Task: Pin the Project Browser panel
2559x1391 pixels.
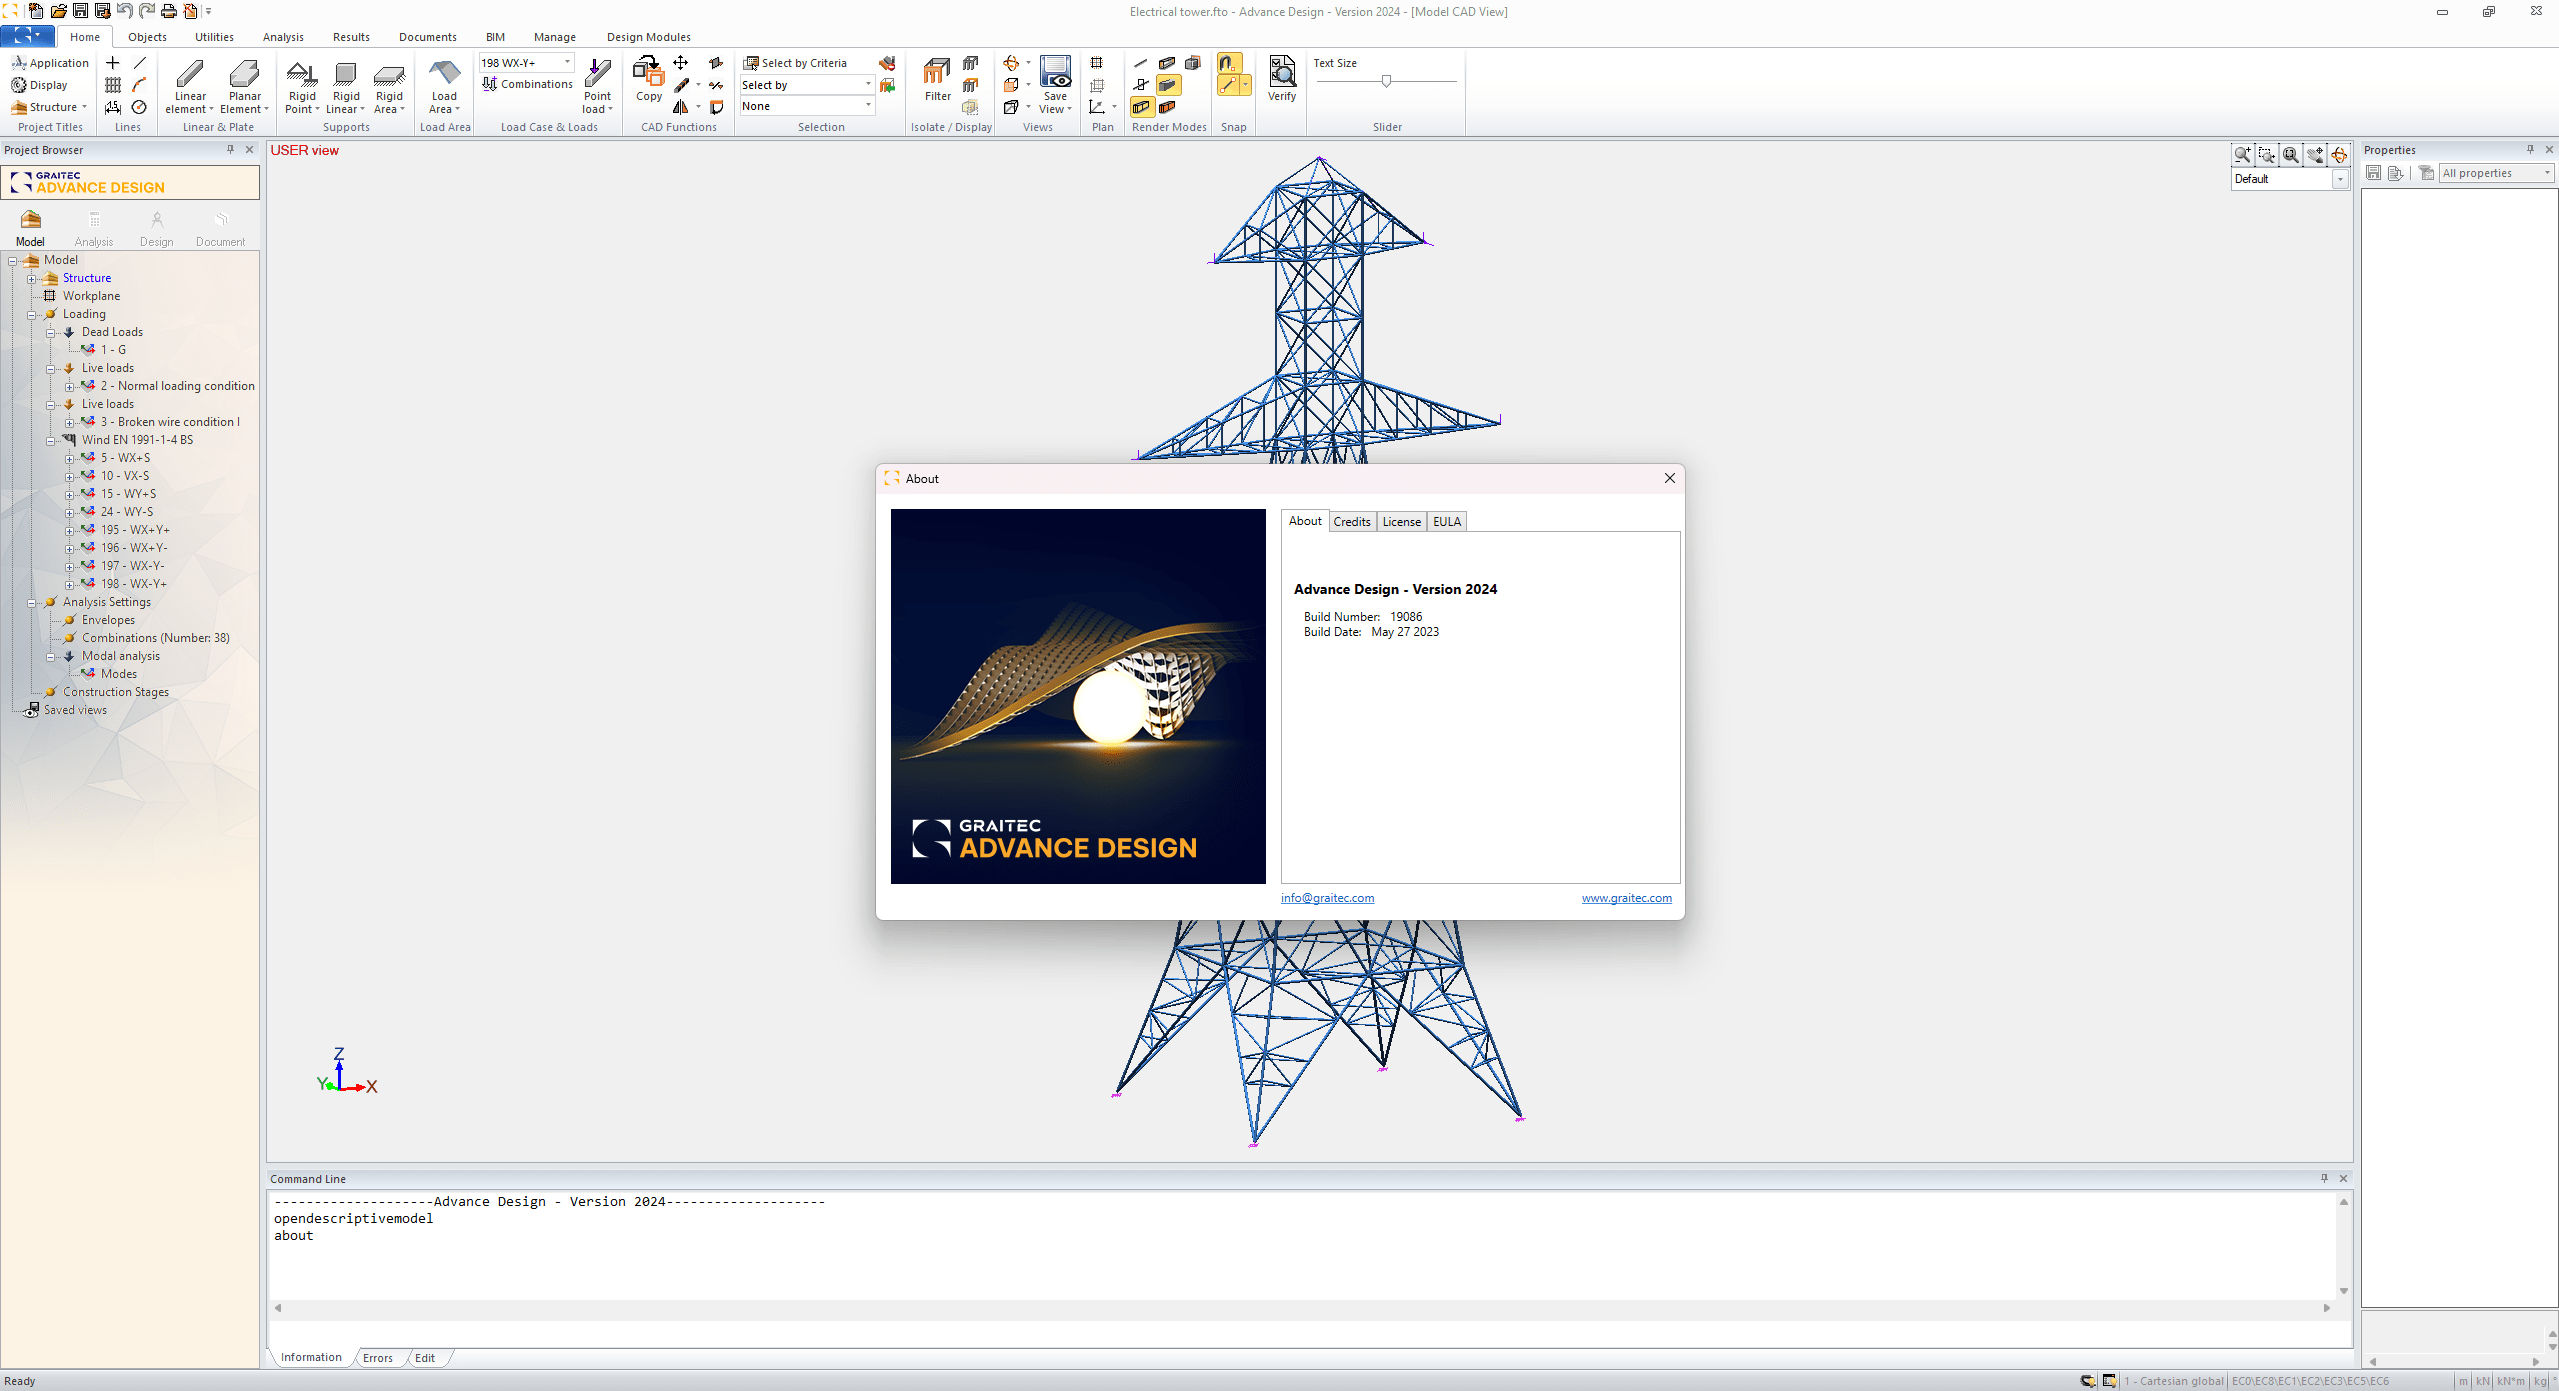Action: [230, 150]
